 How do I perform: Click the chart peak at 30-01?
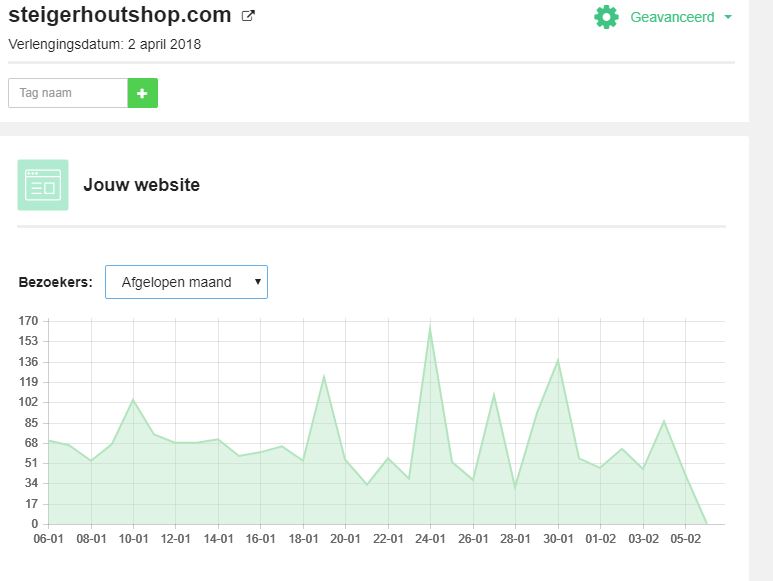coord(558,360)
